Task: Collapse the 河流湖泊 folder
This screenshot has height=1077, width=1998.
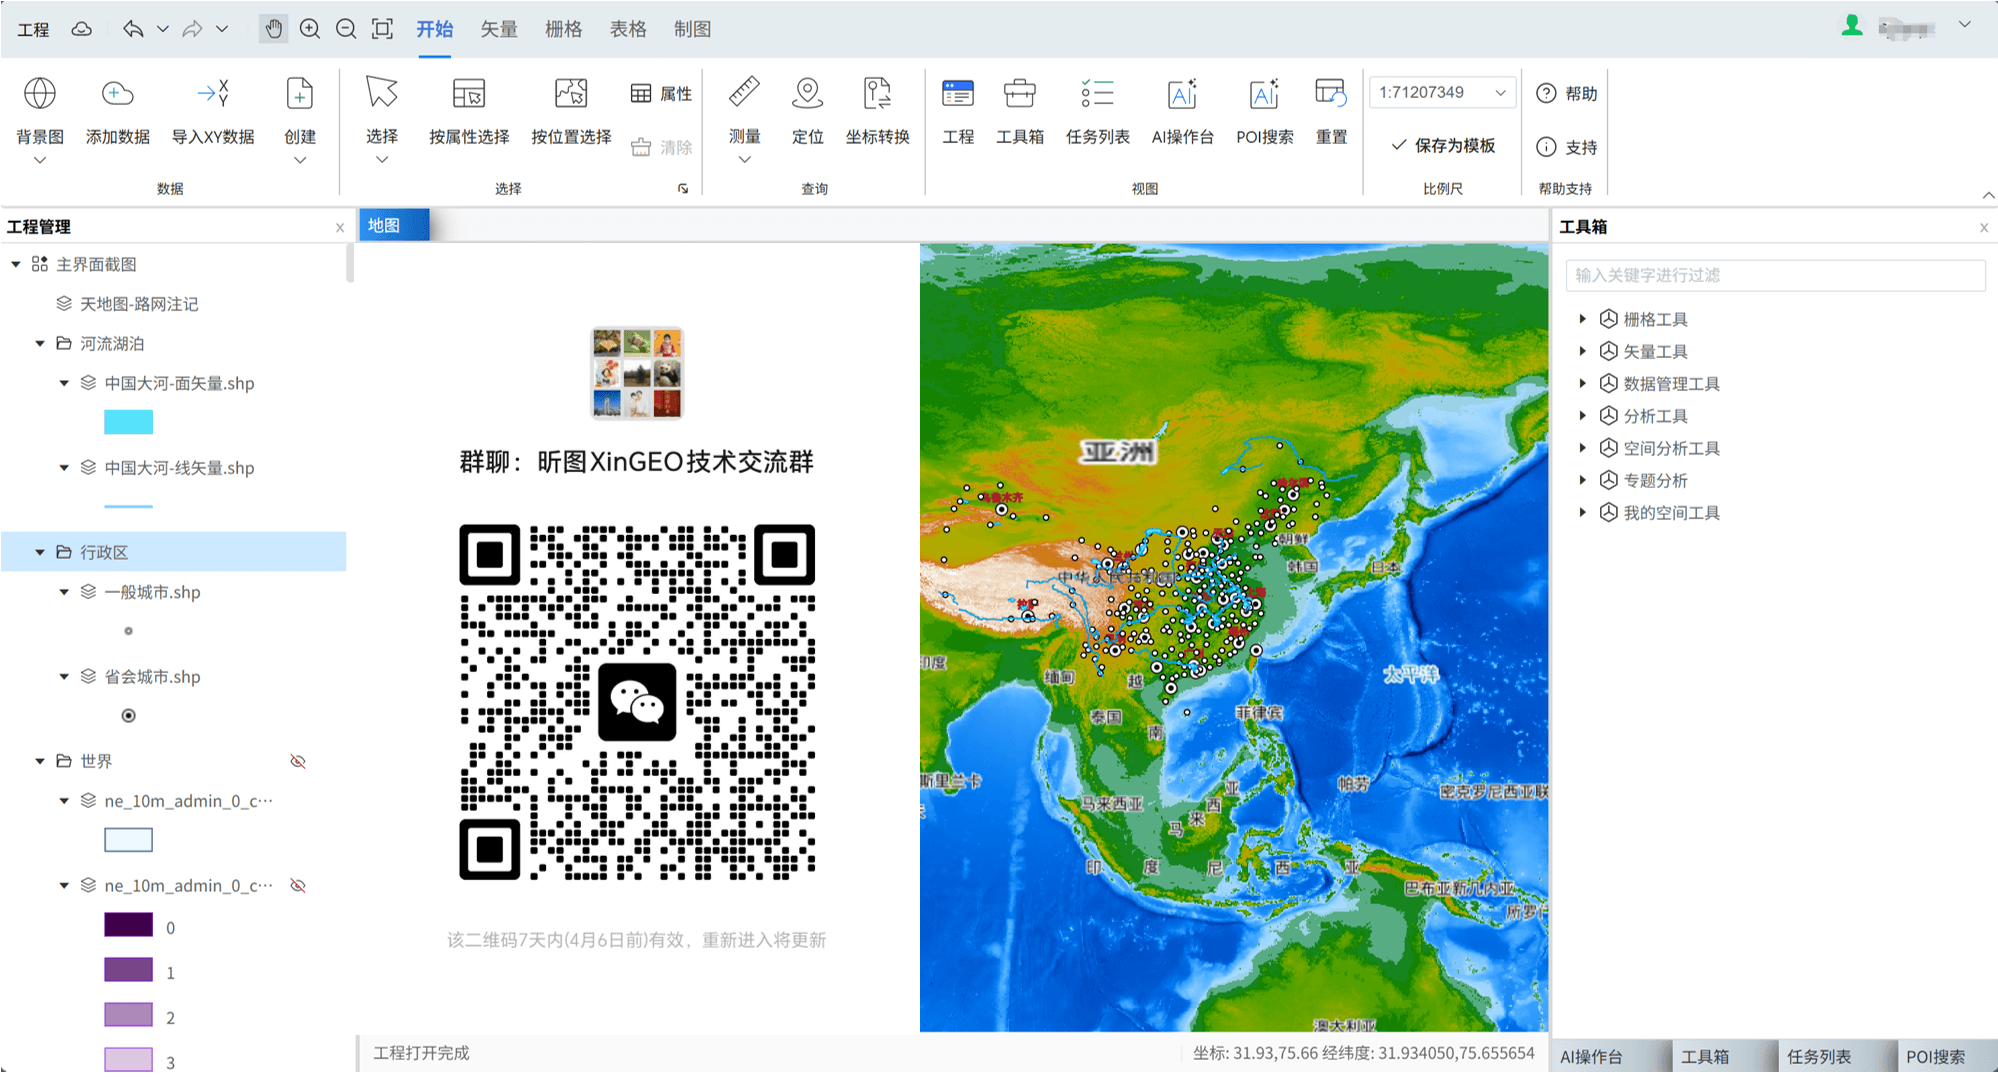Action: [40, 344]
